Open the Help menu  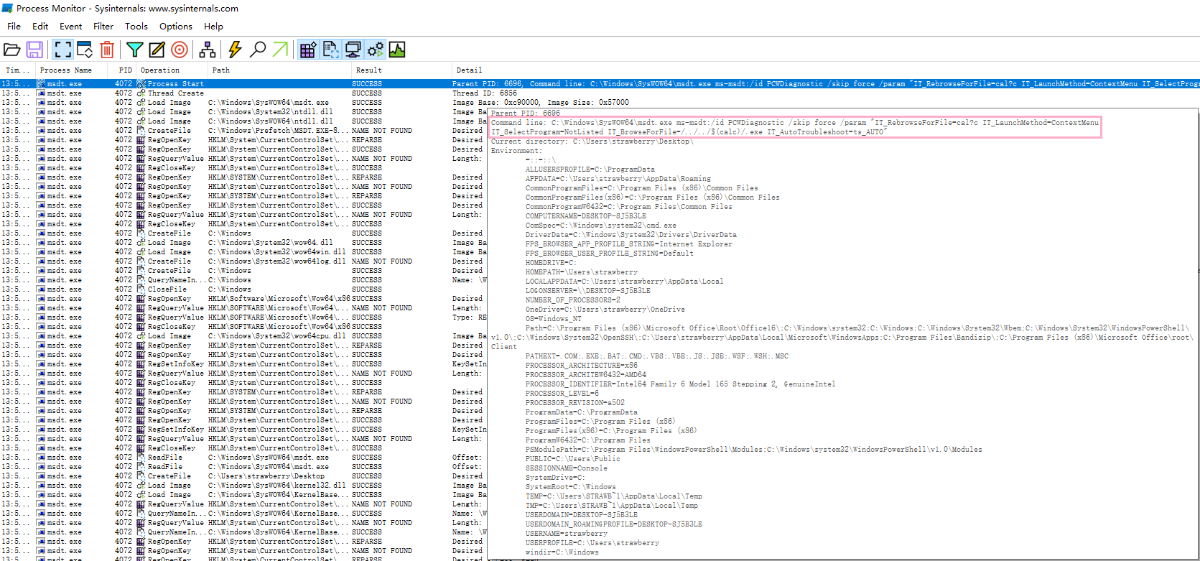click(x=214, y=26)
